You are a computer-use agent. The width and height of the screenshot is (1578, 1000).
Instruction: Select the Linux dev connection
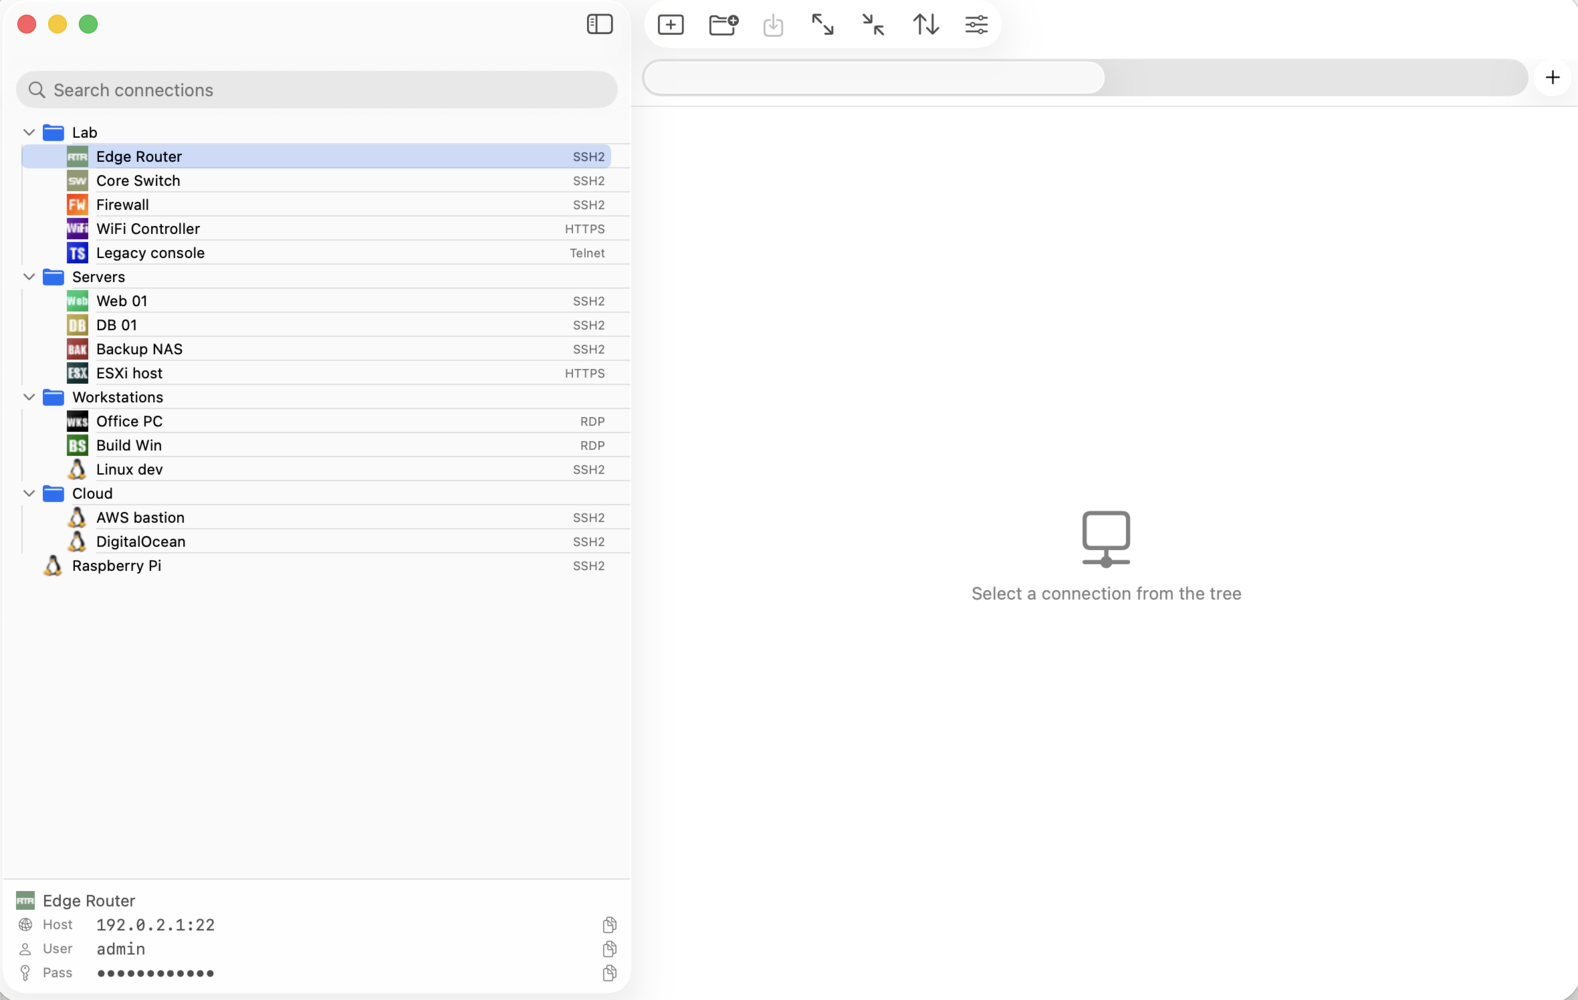click(x=316, y=469)
